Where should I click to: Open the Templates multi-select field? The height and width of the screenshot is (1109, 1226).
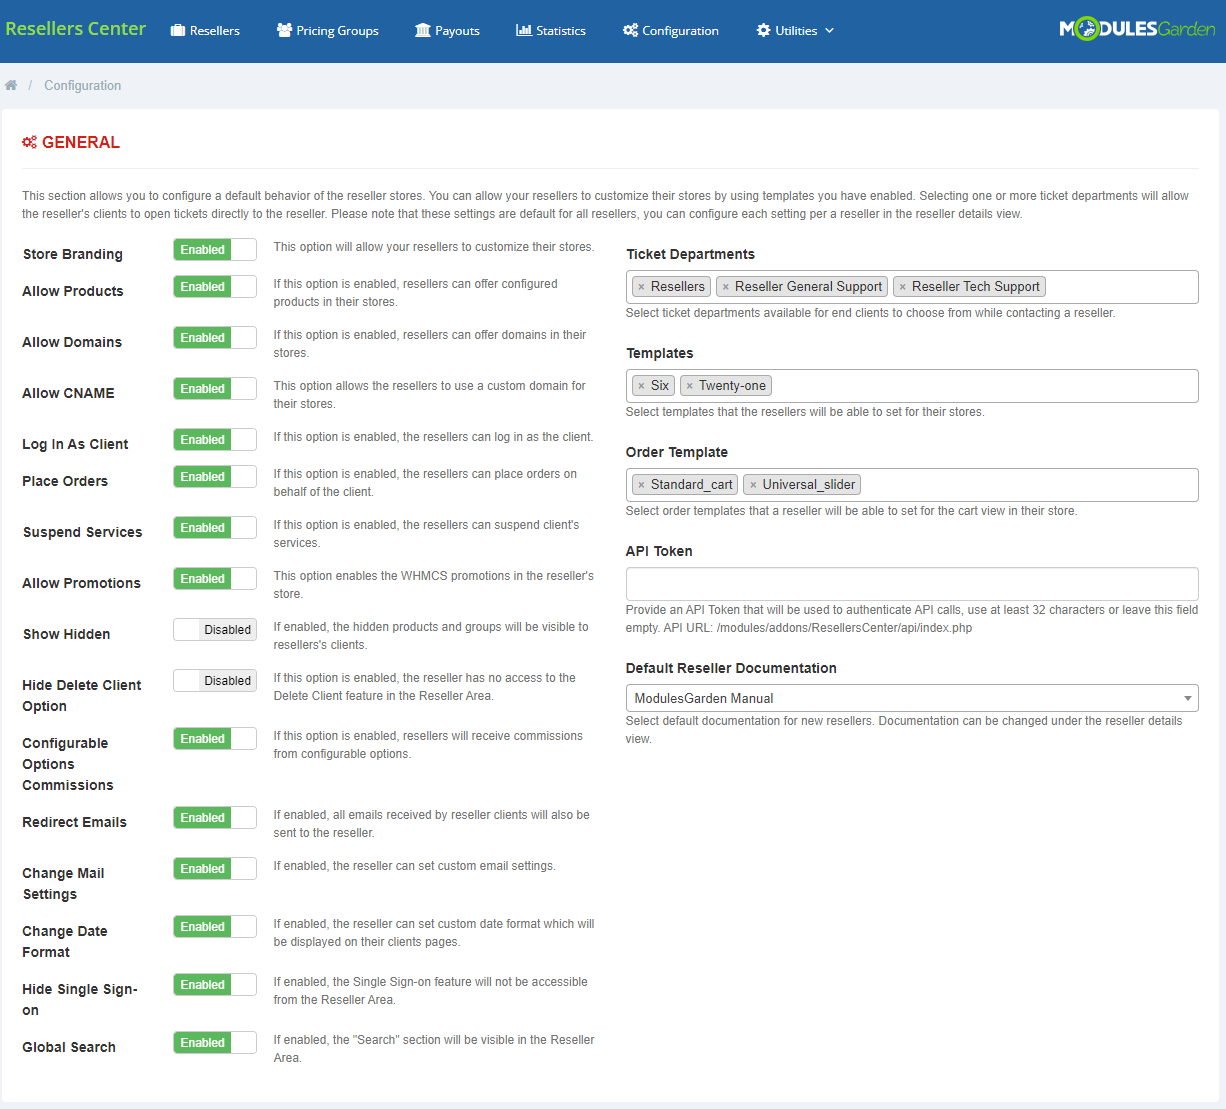tap(912, 386)
